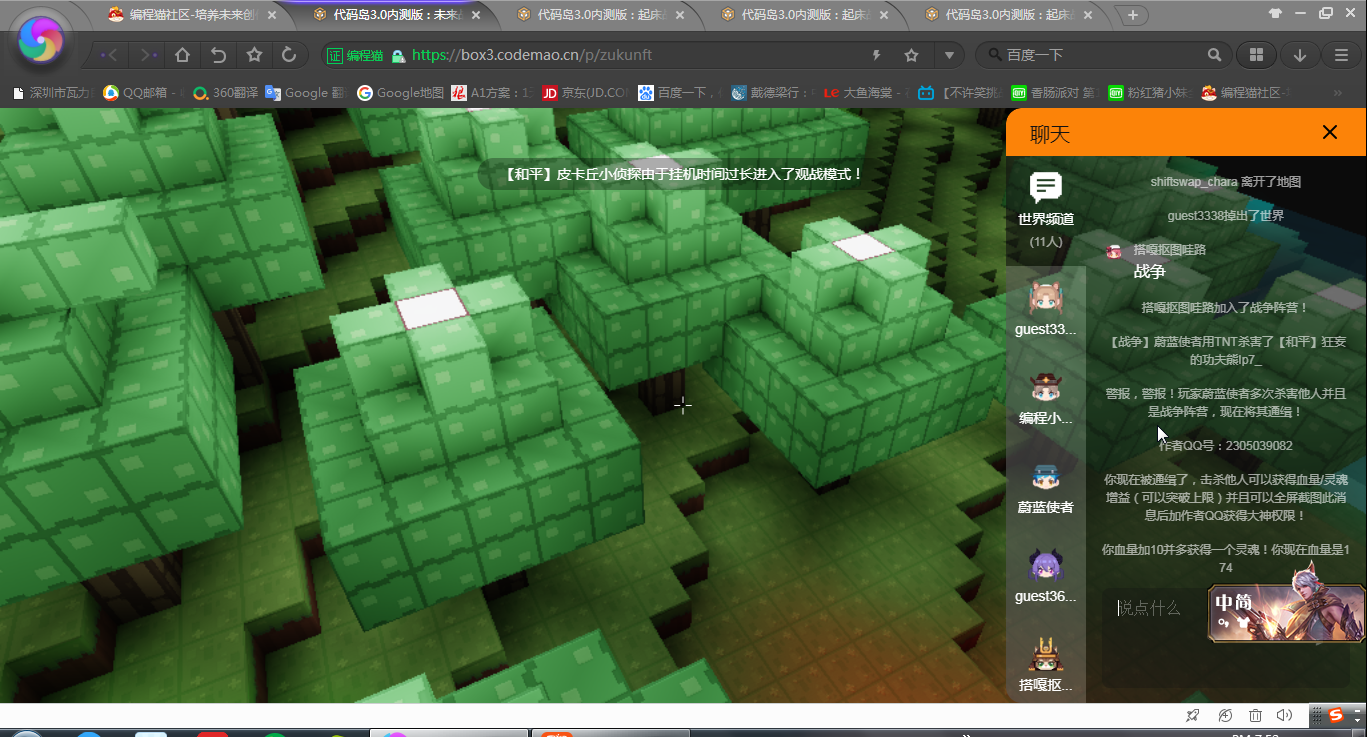
Task: Reload the current page
Action: [x=289, y=55]
